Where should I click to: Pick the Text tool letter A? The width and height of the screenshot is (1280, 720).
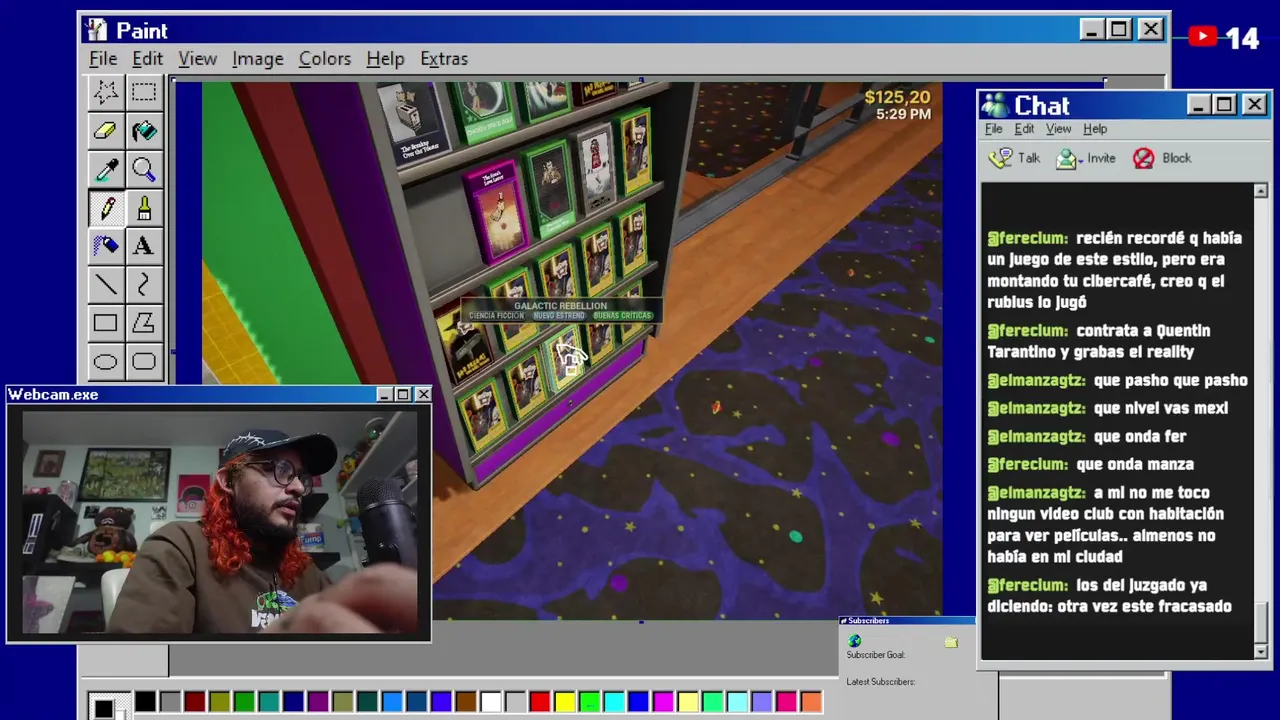coord(143,246)
